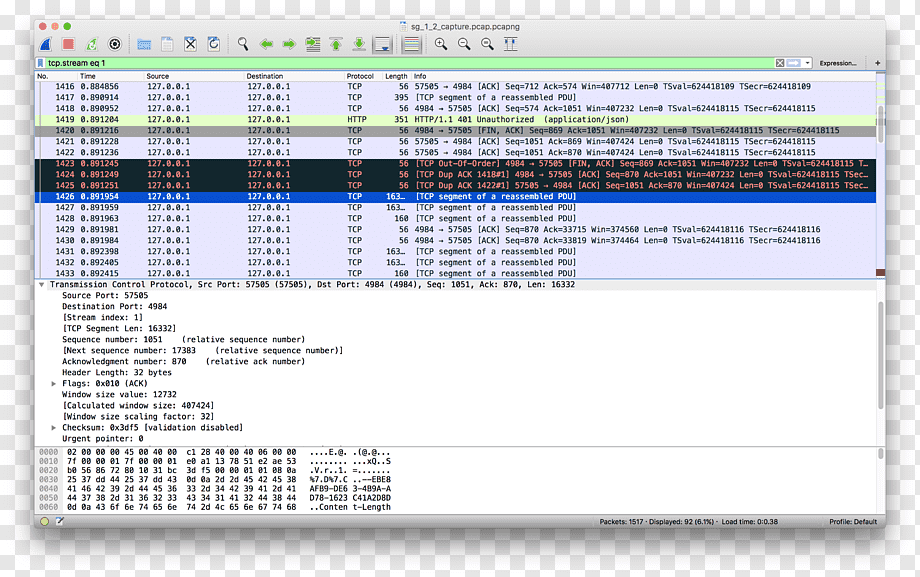Viewport: 920px width, 577px height.
Task: Open the Expression… dialog
Action: click(838, 63)
